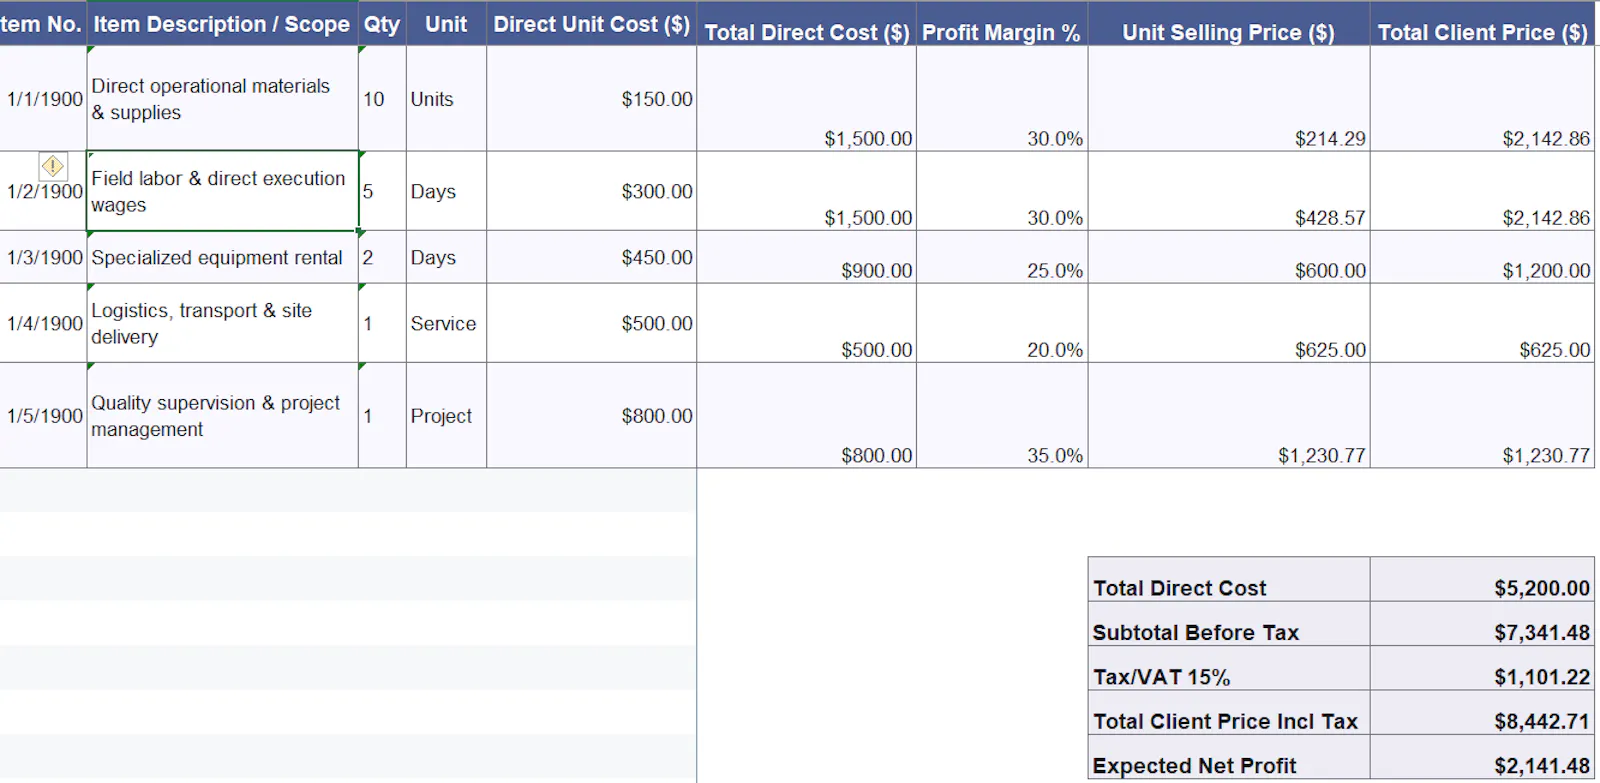Screen dimensions: 1600x783
Task: Select the Total Direct Cost ($) header
Action: [807, 24]
